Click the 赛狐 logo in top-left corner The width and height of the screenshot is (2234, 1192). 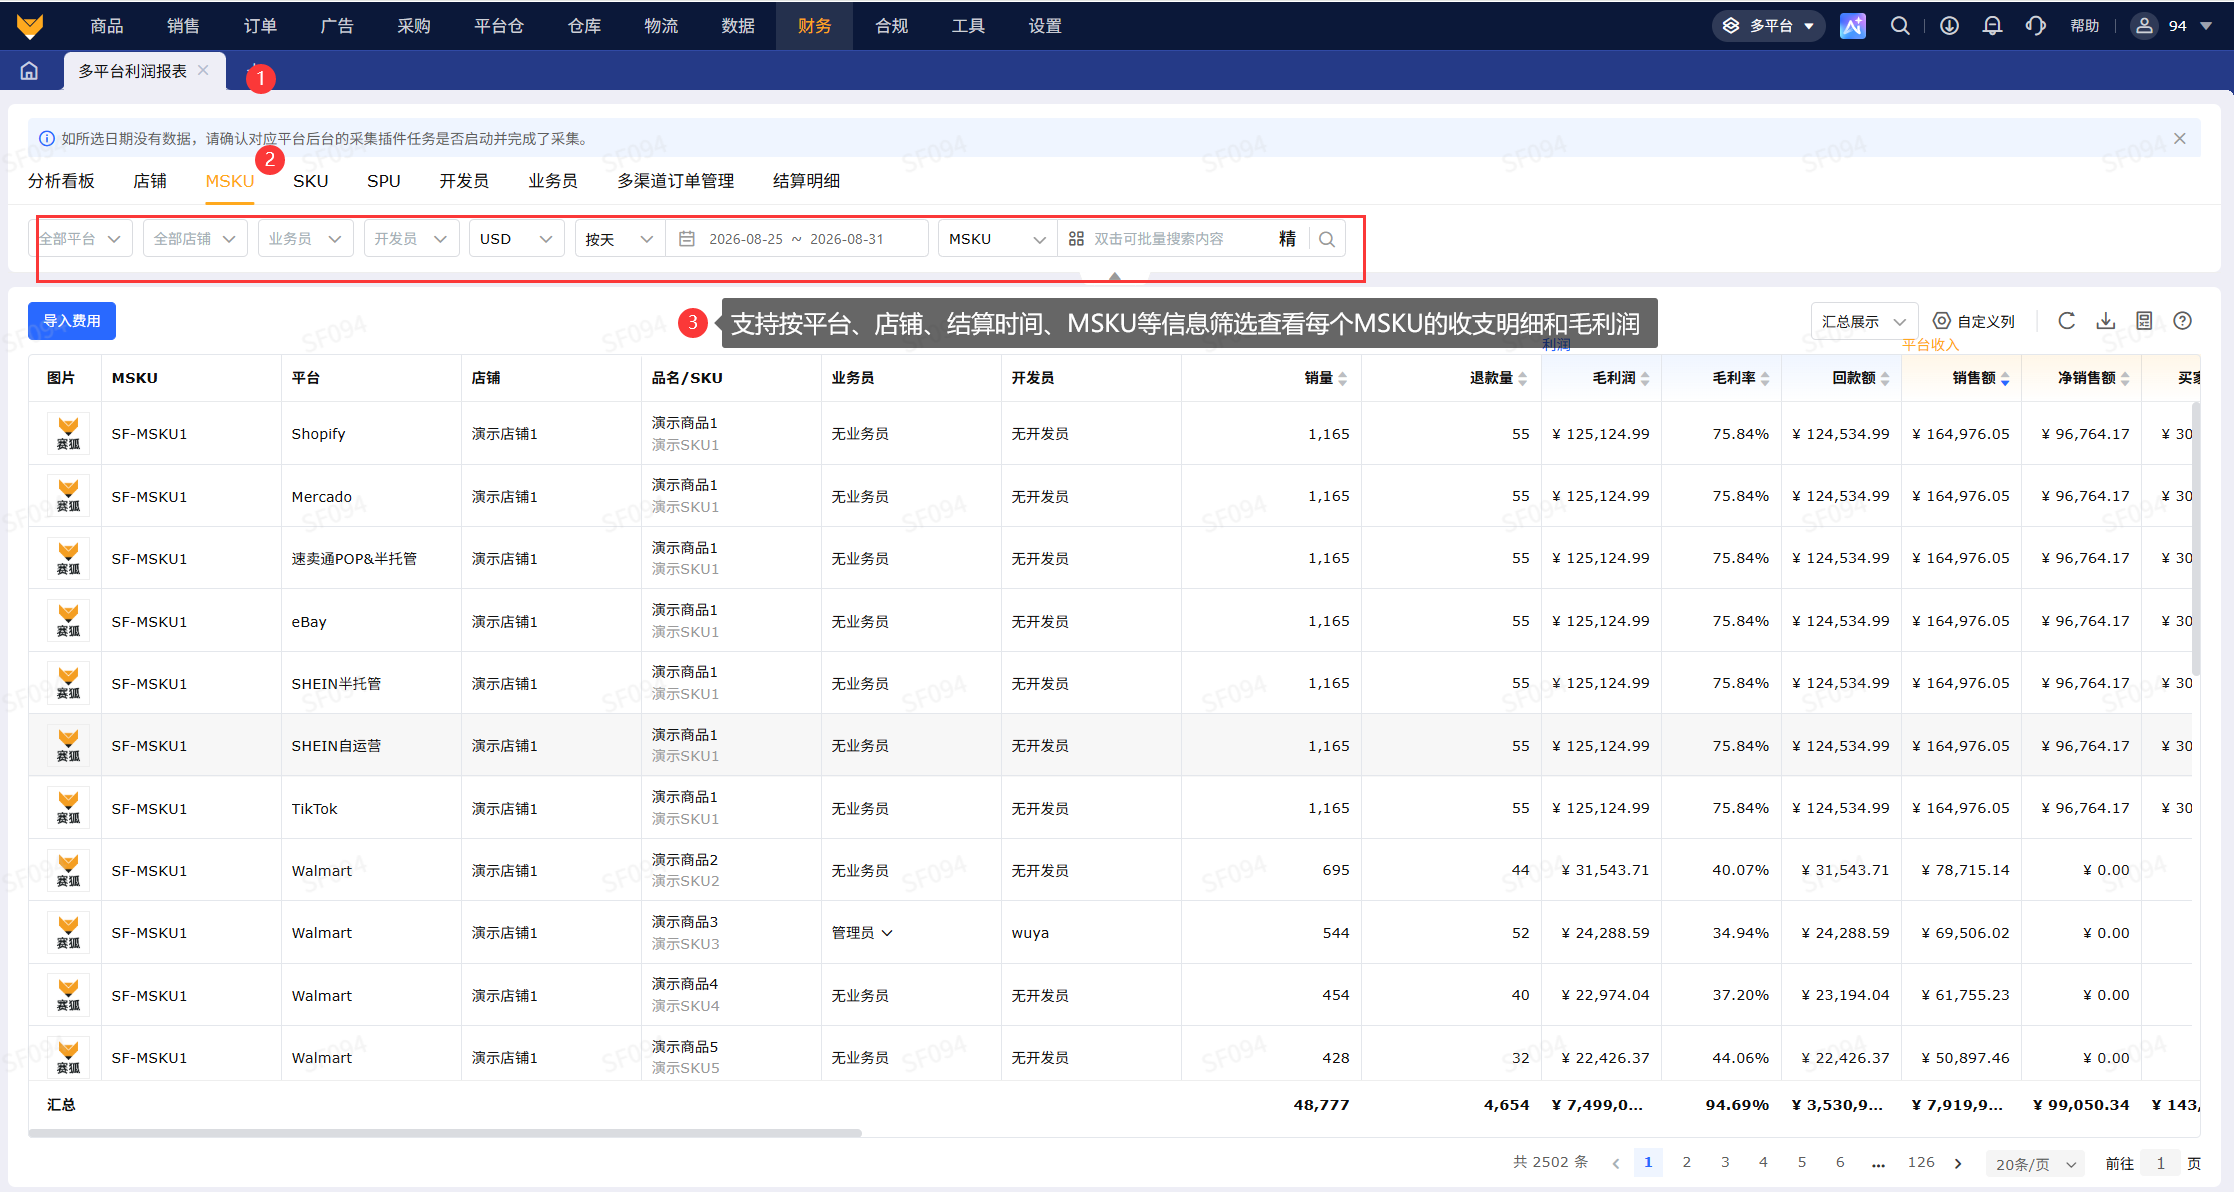30,26
